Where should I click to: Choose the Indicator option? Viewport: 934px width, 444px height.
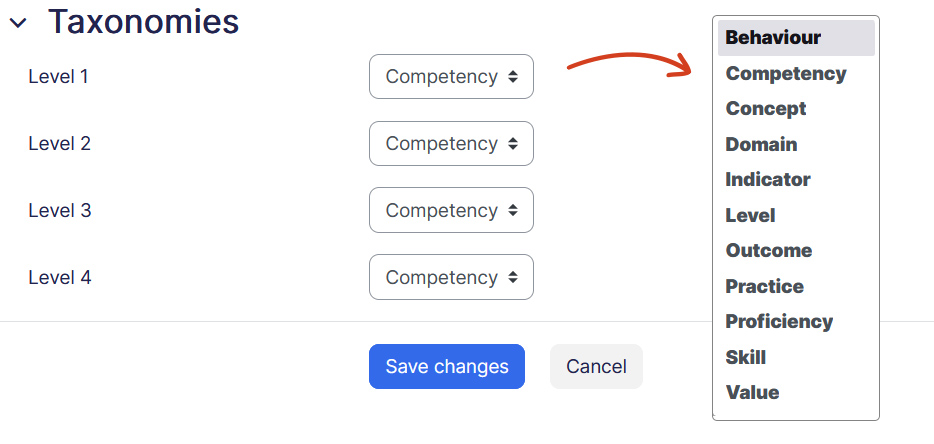tap(768, 180)
